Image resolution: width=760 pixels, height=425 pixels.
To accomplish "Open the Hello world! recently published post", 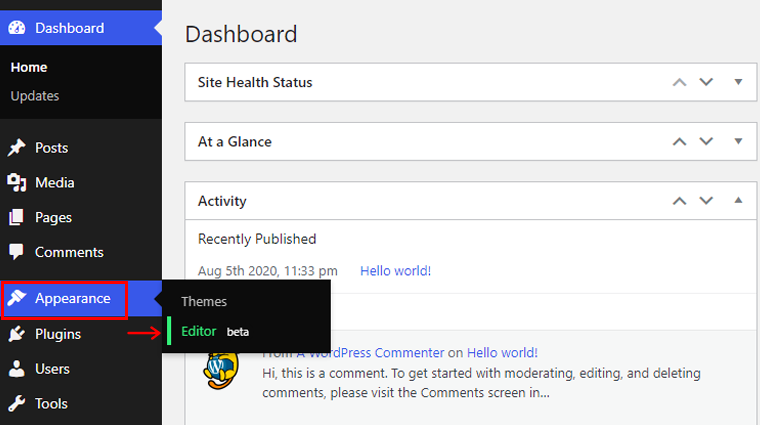I will (x=395, y=271).
